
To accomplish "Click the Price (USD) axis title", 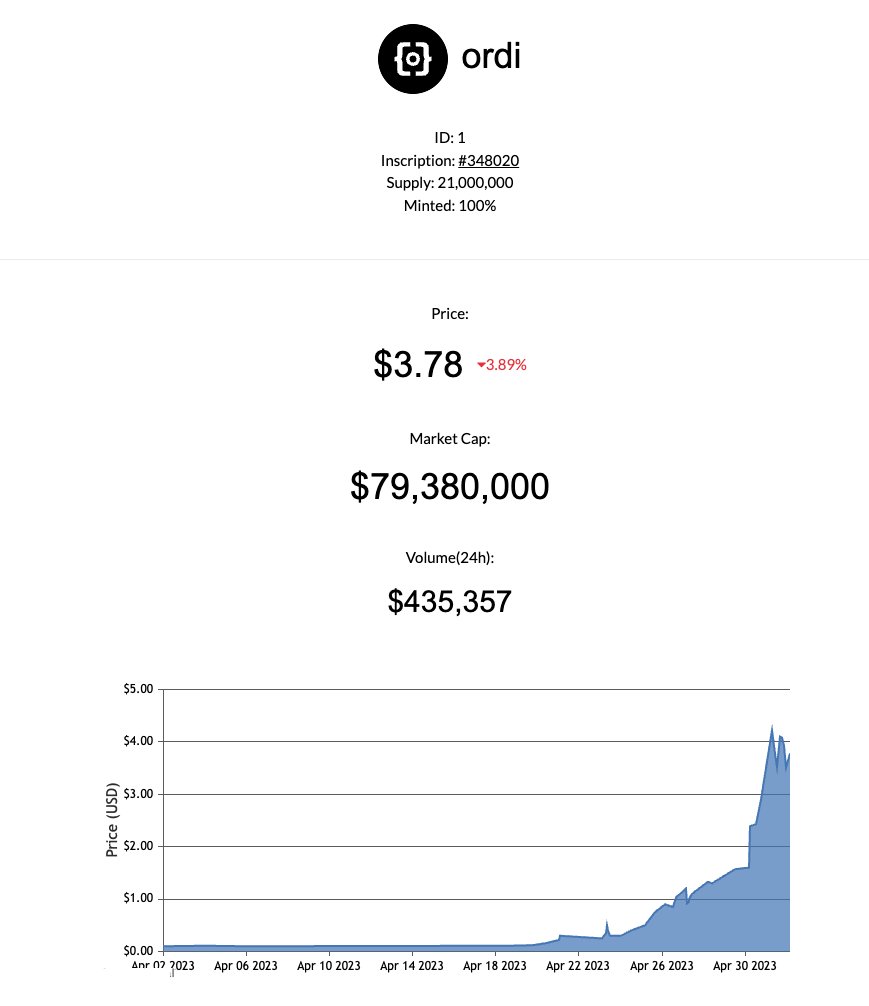I will [x=112, y=820].
